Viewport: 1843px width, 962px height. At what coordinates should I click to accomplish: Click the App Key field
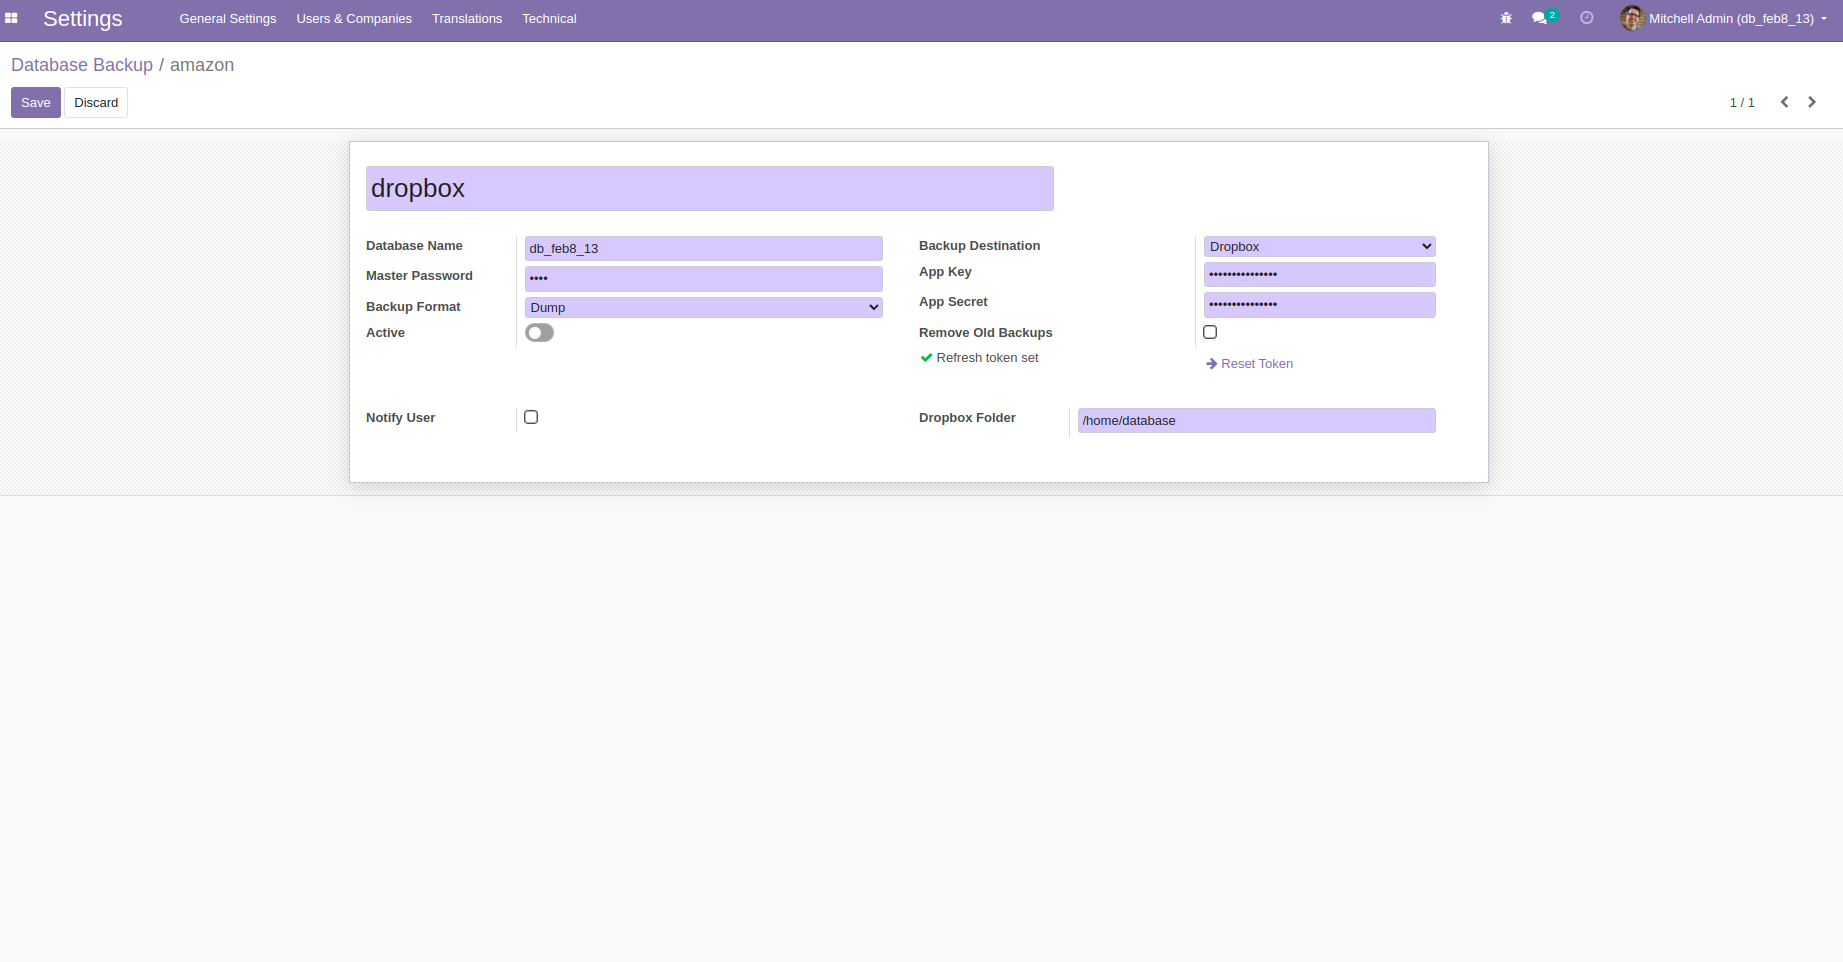1320,274
